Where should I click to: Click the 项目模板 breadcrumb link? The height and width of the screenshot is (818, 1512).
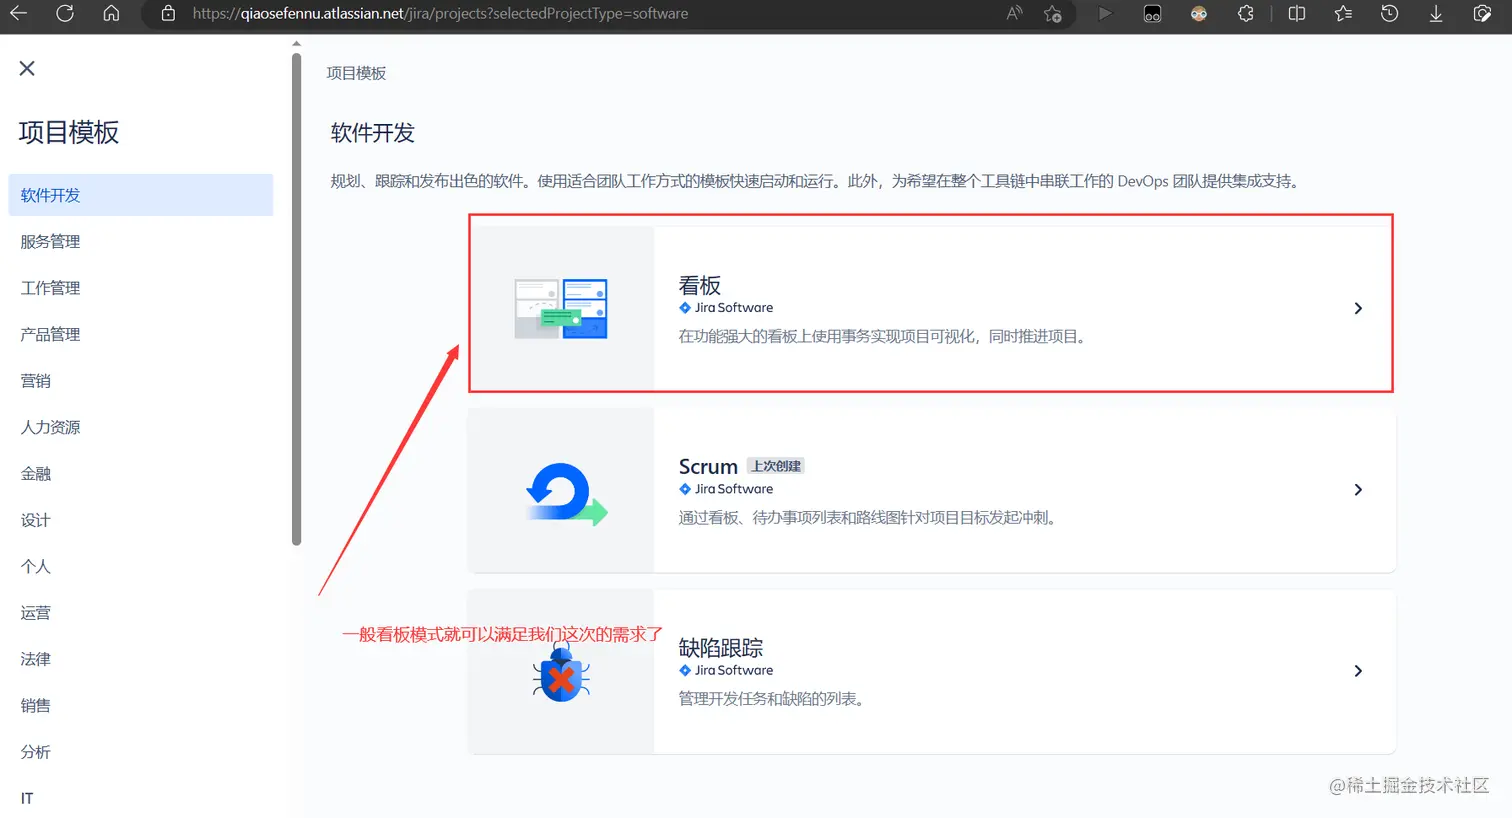(356, 73)
